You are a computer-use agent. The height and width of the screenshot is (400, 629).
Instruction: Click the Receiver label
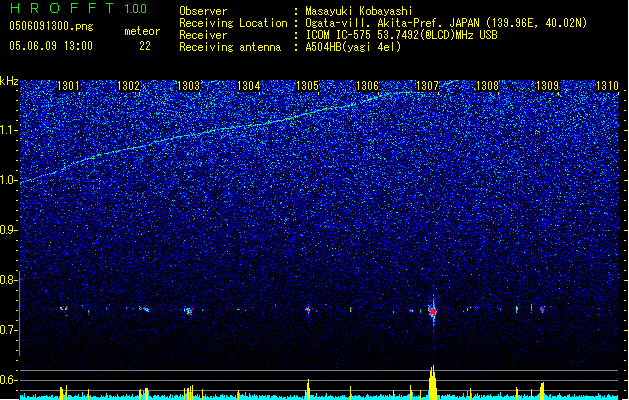click(203, 35)
